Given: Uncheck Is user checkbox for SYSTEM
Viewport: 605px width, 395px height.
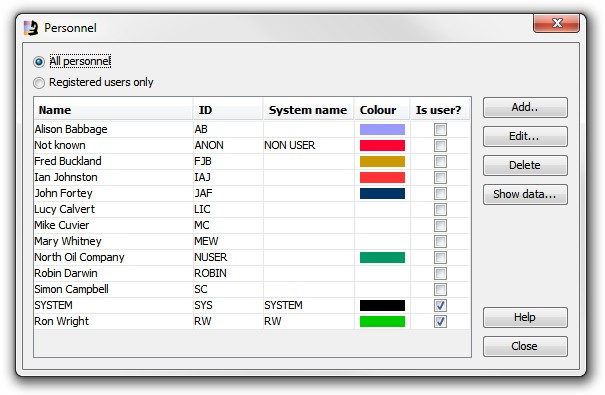Looking at the screenshot, I should [x=440, y=306].
